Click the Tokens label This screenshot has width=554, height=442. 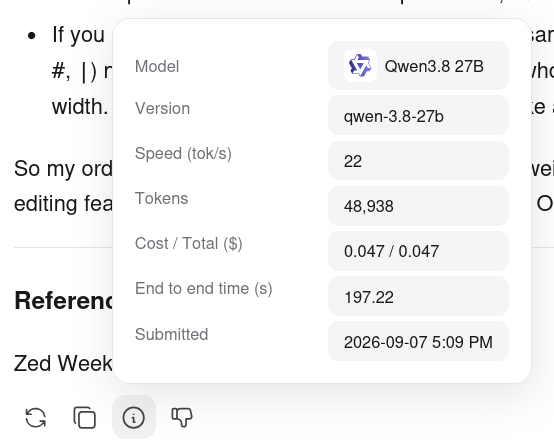(161, 198)
